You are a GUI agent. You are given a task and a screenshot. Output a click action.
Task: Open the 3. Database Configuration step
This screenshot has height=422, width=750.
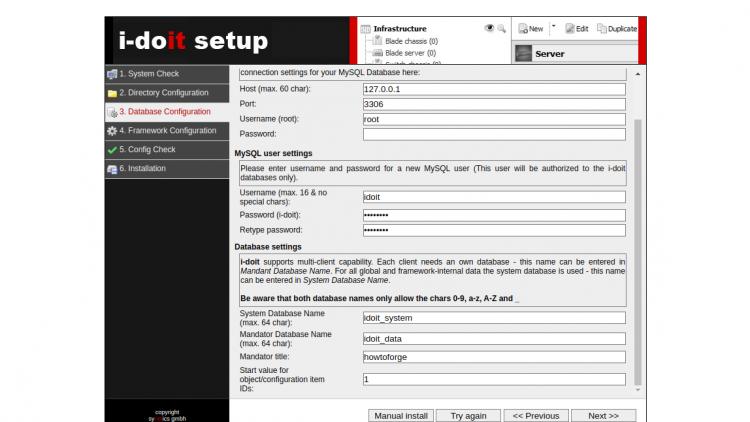click(x=164, y=112)
